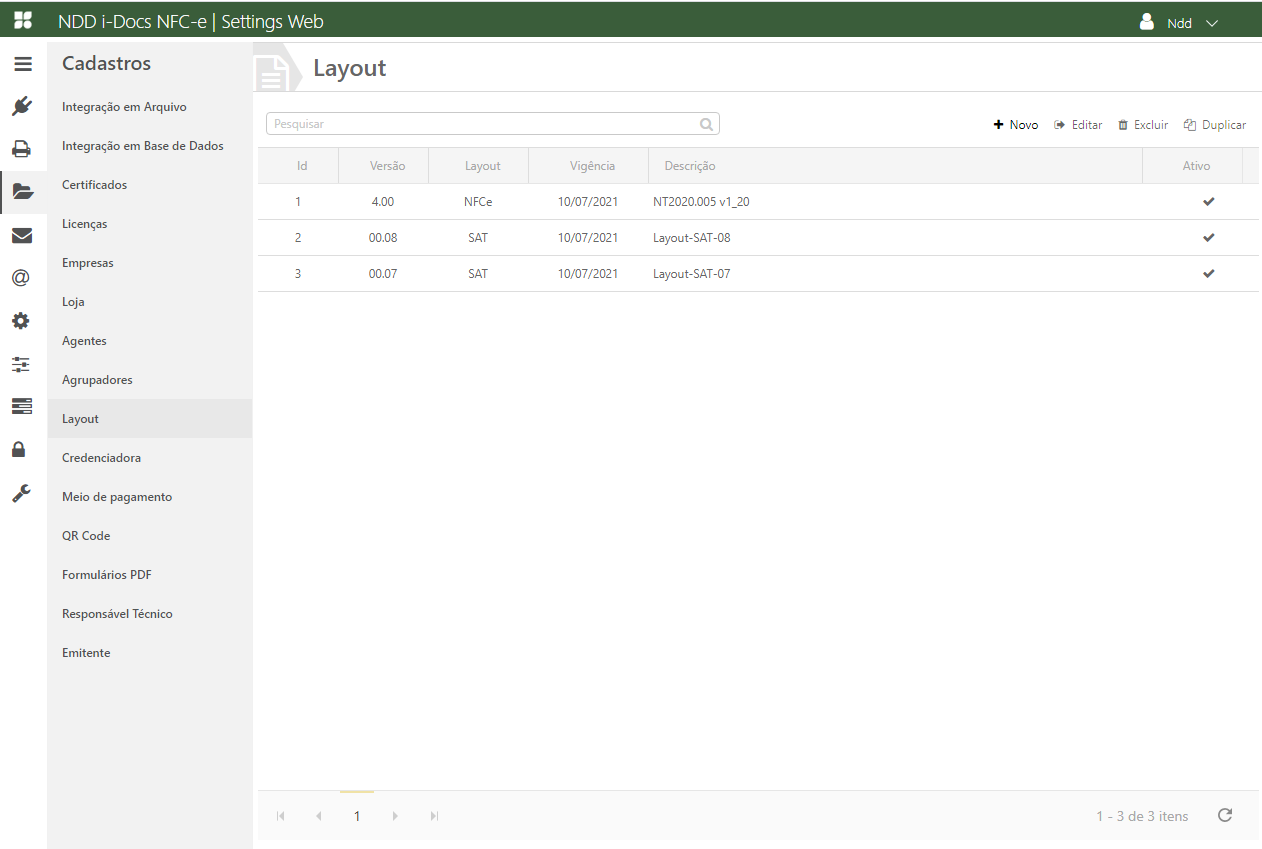The height and width of the screenshot is (849, 1262).
Task: Toggle Ativo checkmark for Layout-SAT-08
Action: pyautogui.click(x=1208, y=238)
